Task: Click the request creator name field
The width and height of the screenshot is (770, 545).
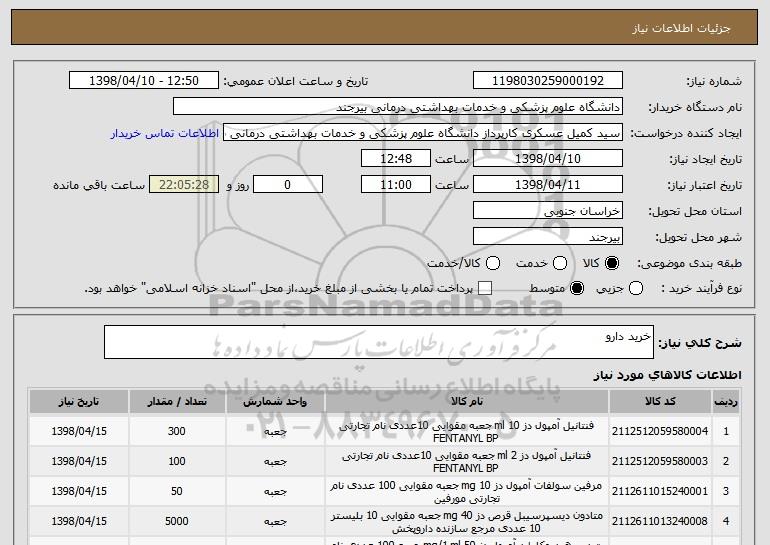Action: coord(423,133)
